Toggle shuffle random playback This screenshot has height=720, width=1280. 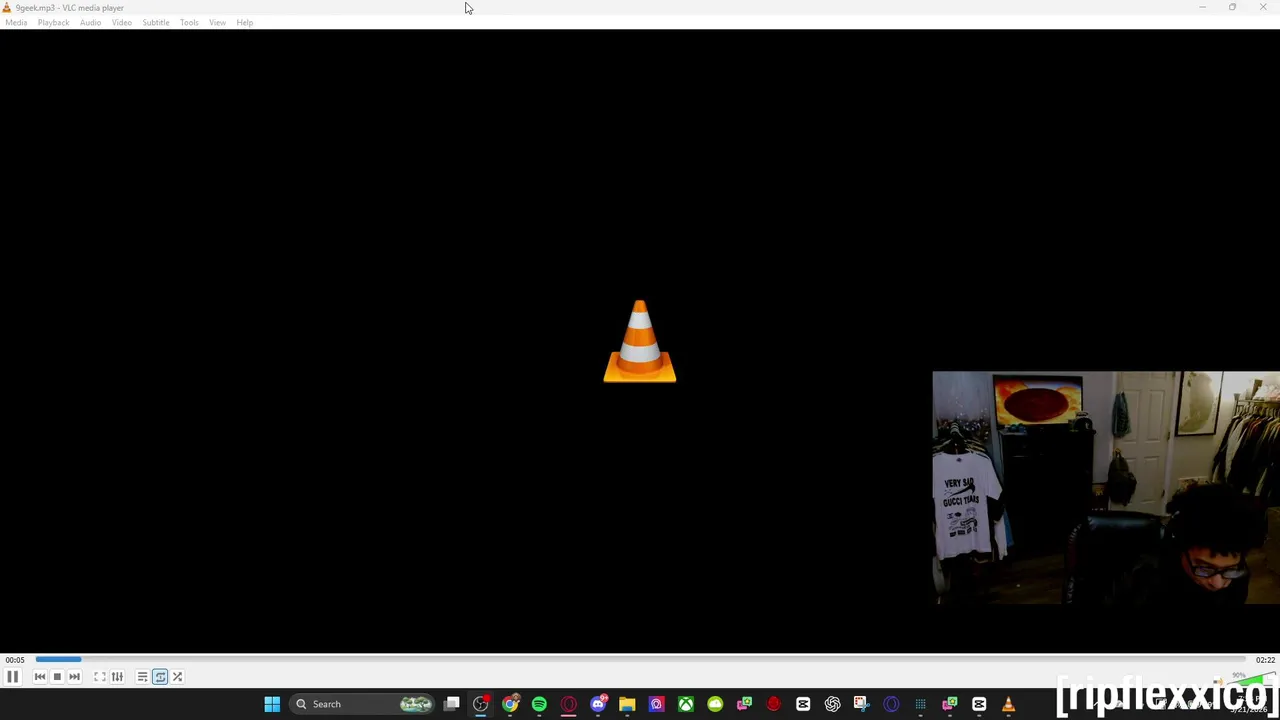point(177,677)
